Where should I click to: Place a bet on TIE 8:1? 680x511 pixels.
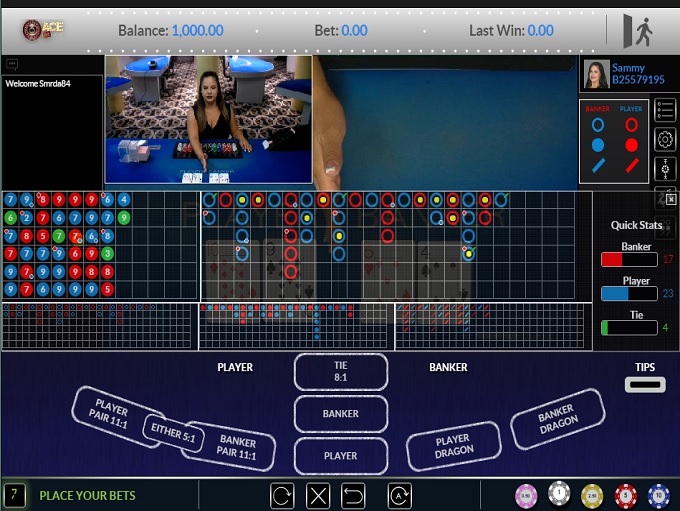[340, 371]
